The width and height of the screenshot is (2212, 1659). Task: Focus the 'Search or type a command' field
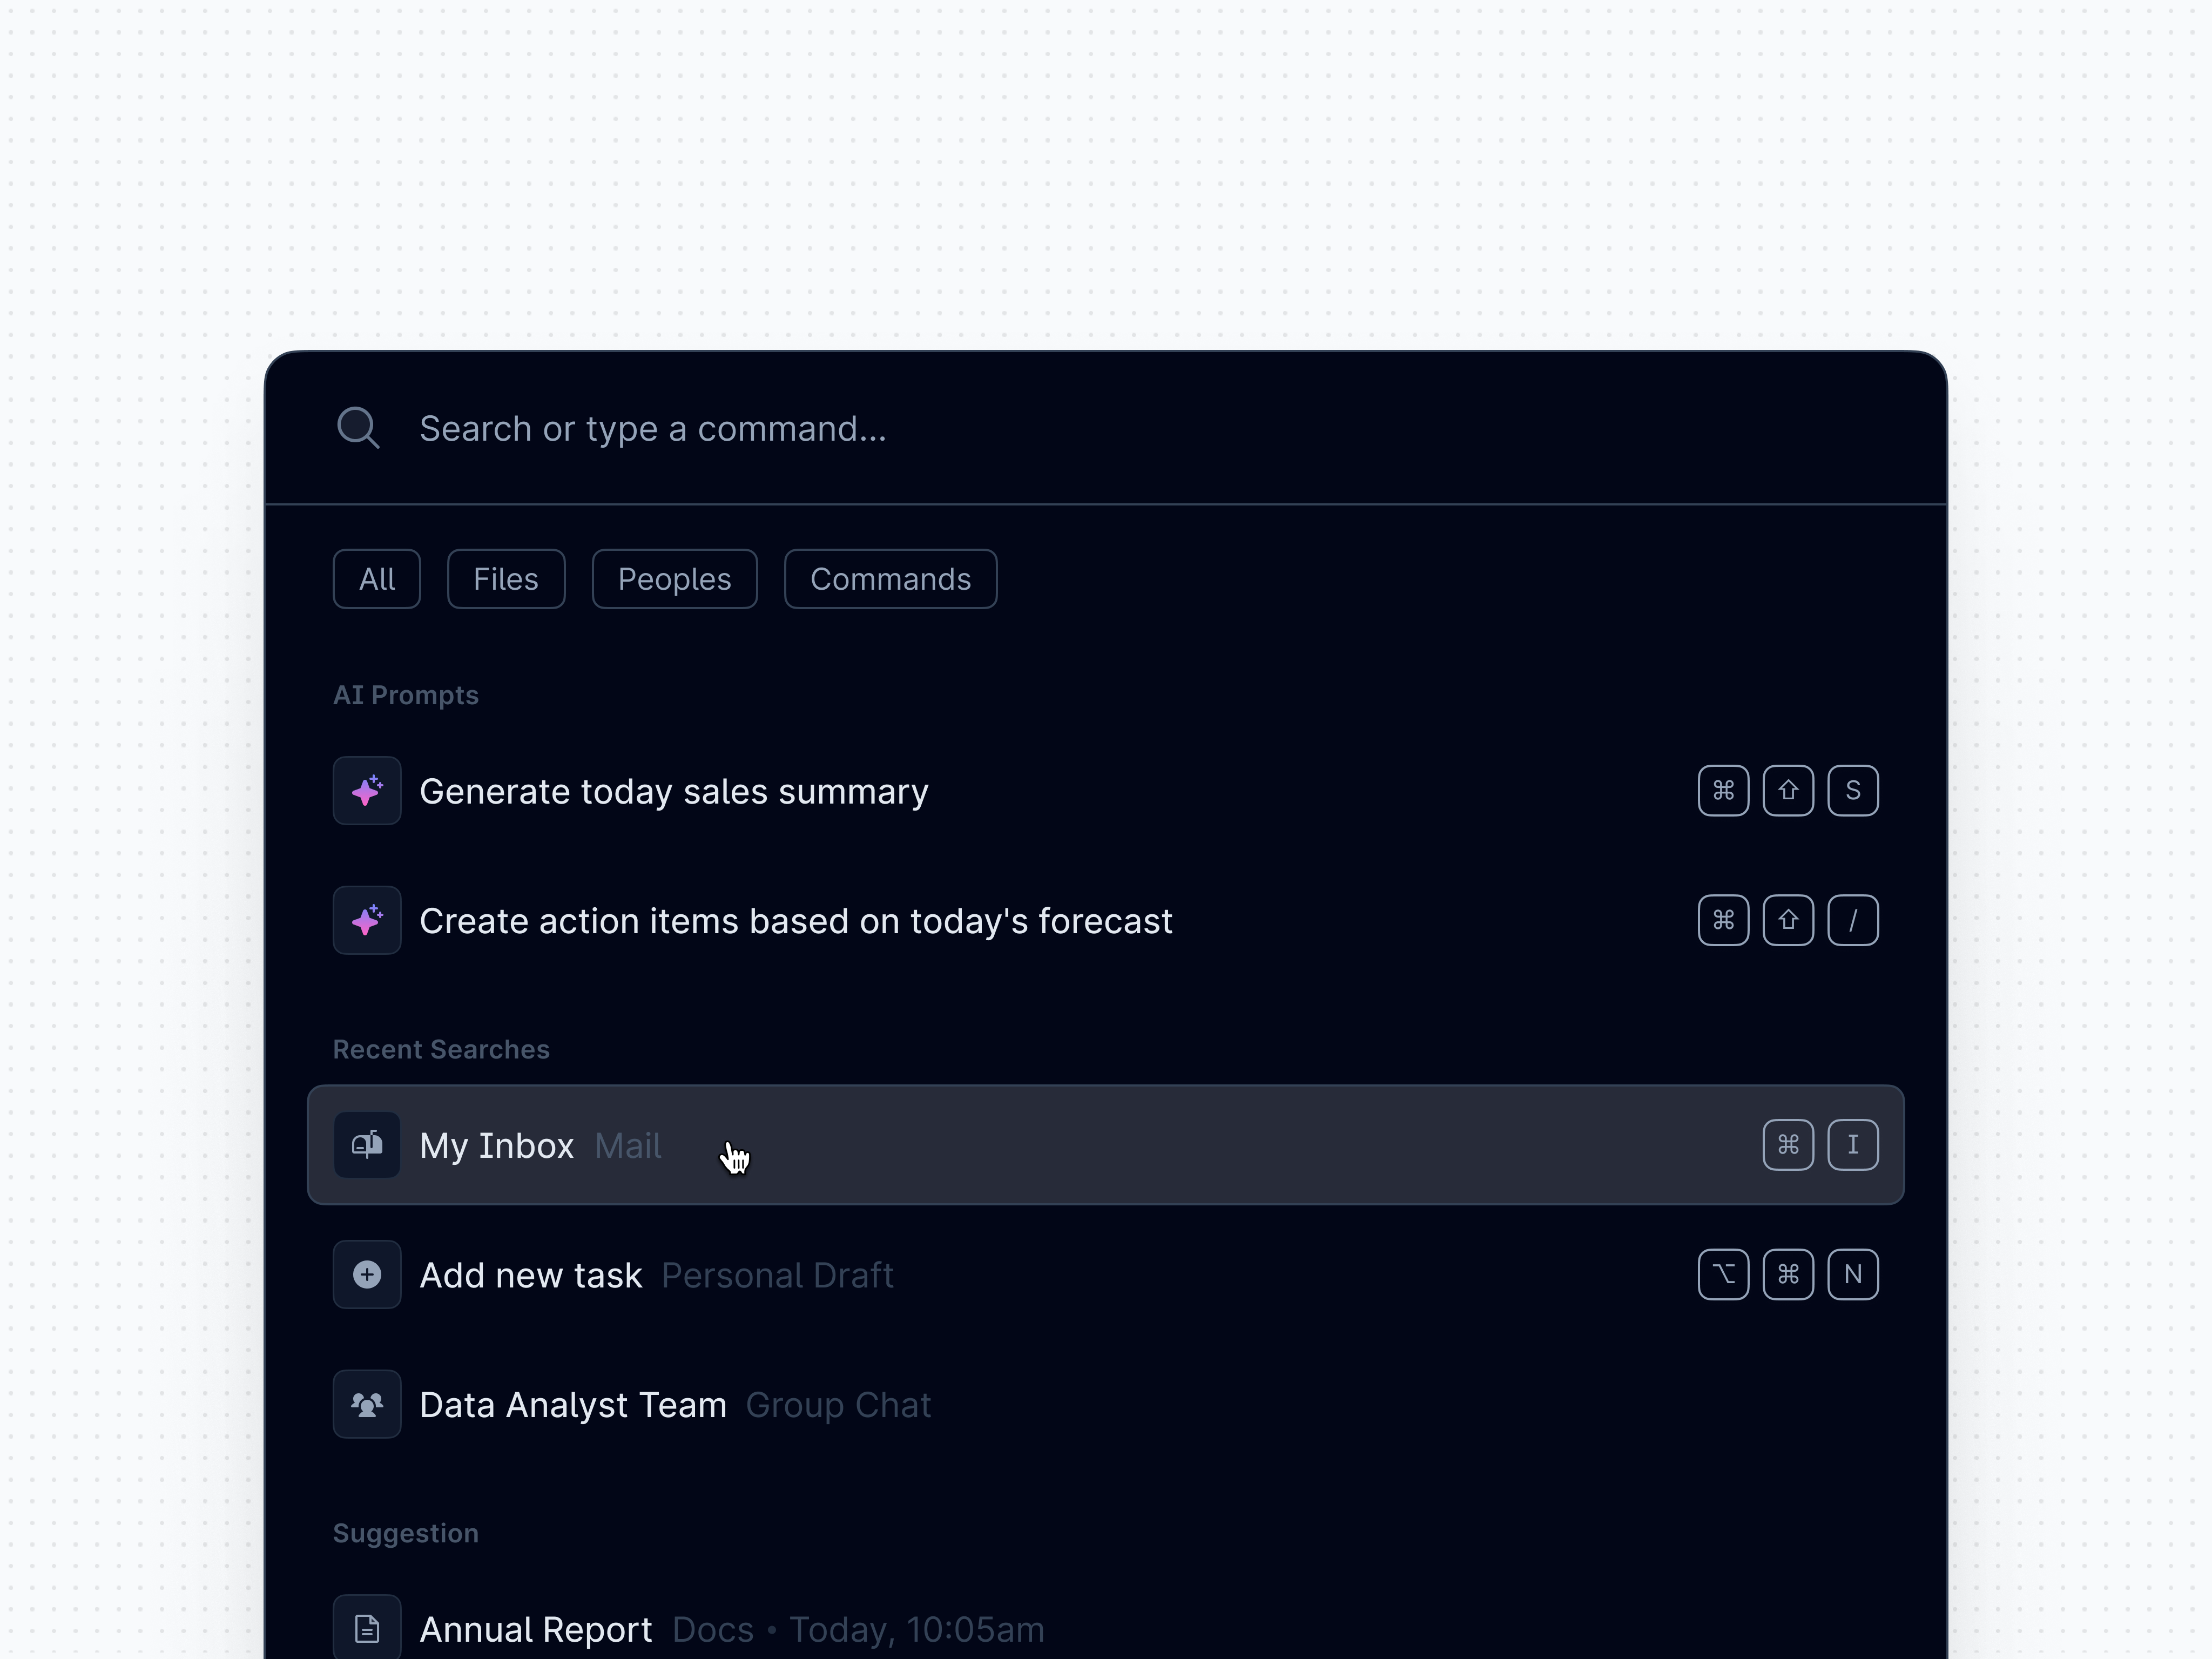point(1105,428)
